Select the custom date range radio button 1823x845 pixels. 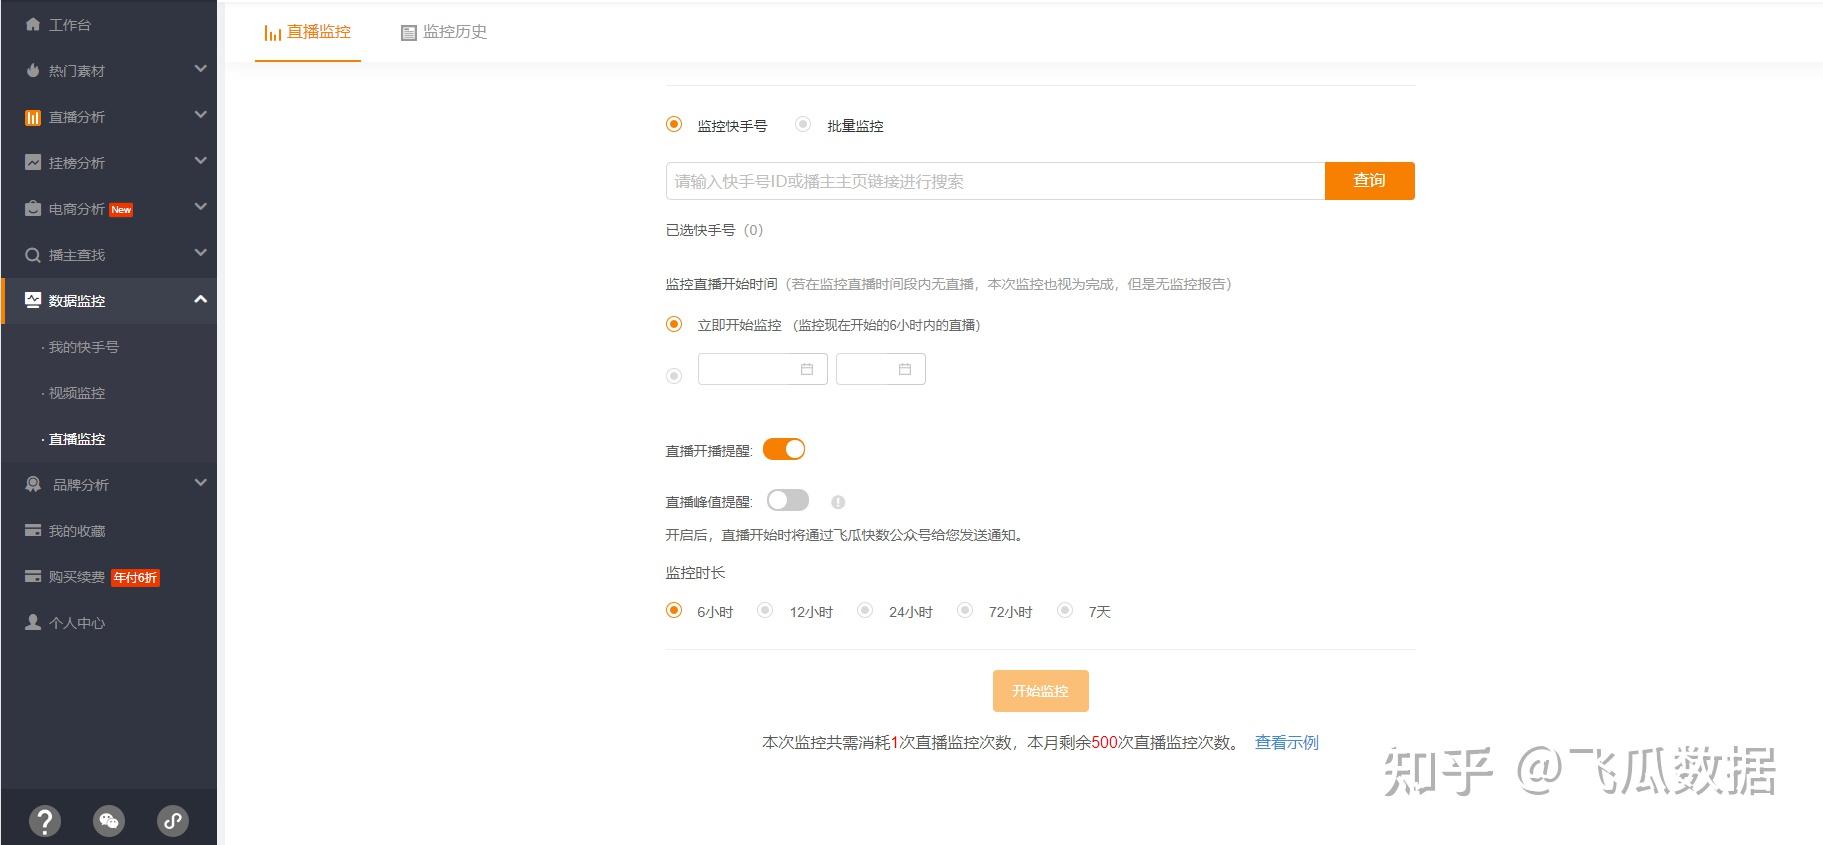[x=674, y=376]
